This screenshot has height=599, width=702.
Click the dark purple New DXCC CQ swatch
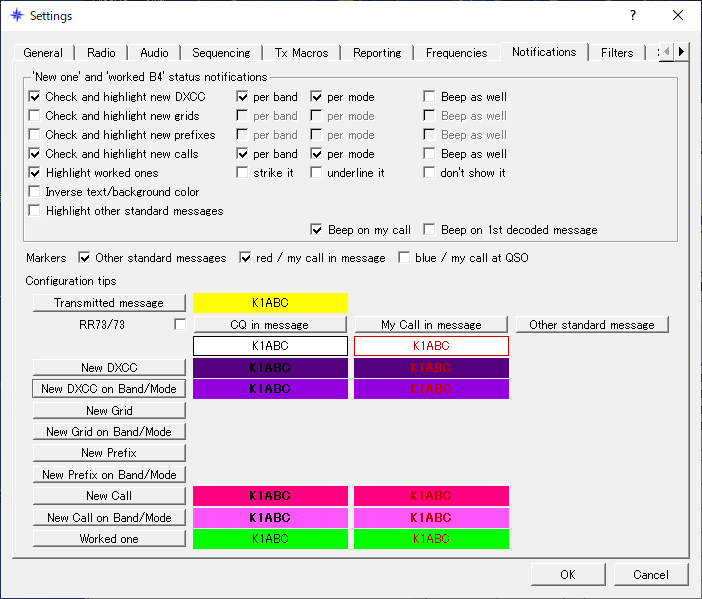point(270,368)
